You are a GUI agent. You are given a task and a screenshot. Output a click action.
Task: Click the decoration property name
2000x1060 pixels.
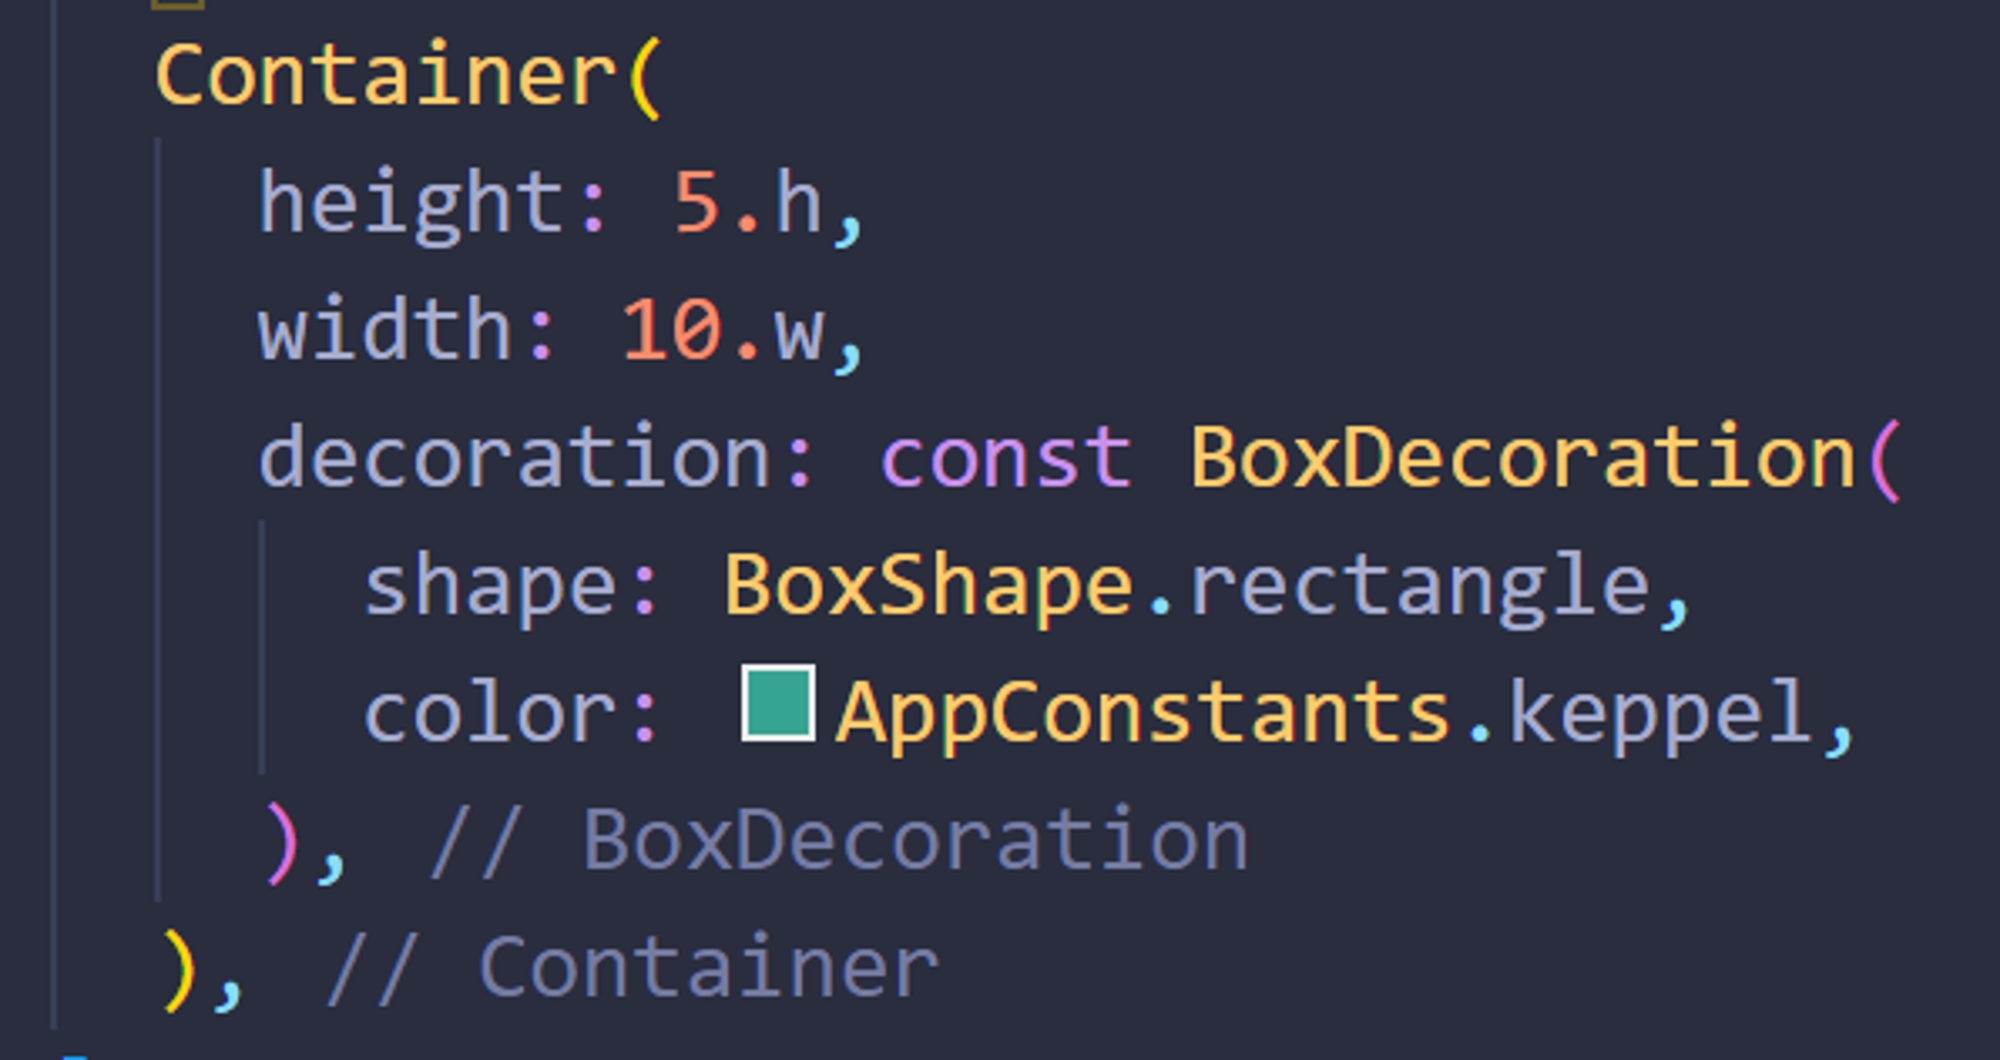pos(515,457)
